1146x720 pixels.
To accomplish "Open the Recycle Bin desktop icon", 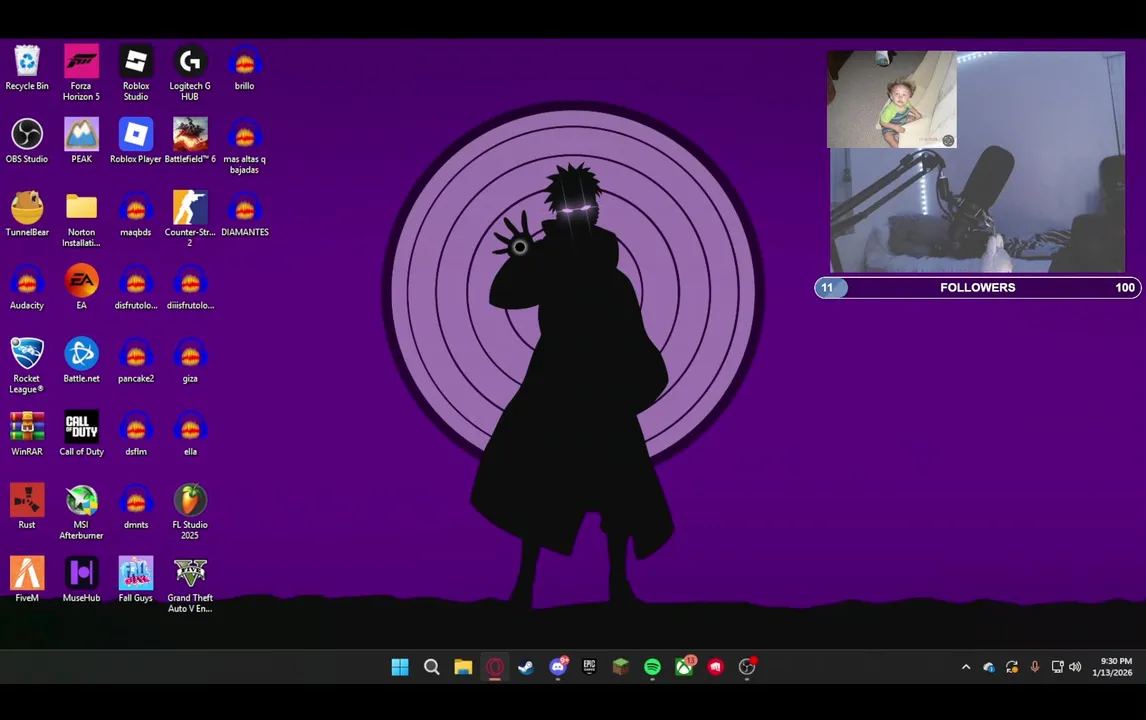I will (27, 67).
